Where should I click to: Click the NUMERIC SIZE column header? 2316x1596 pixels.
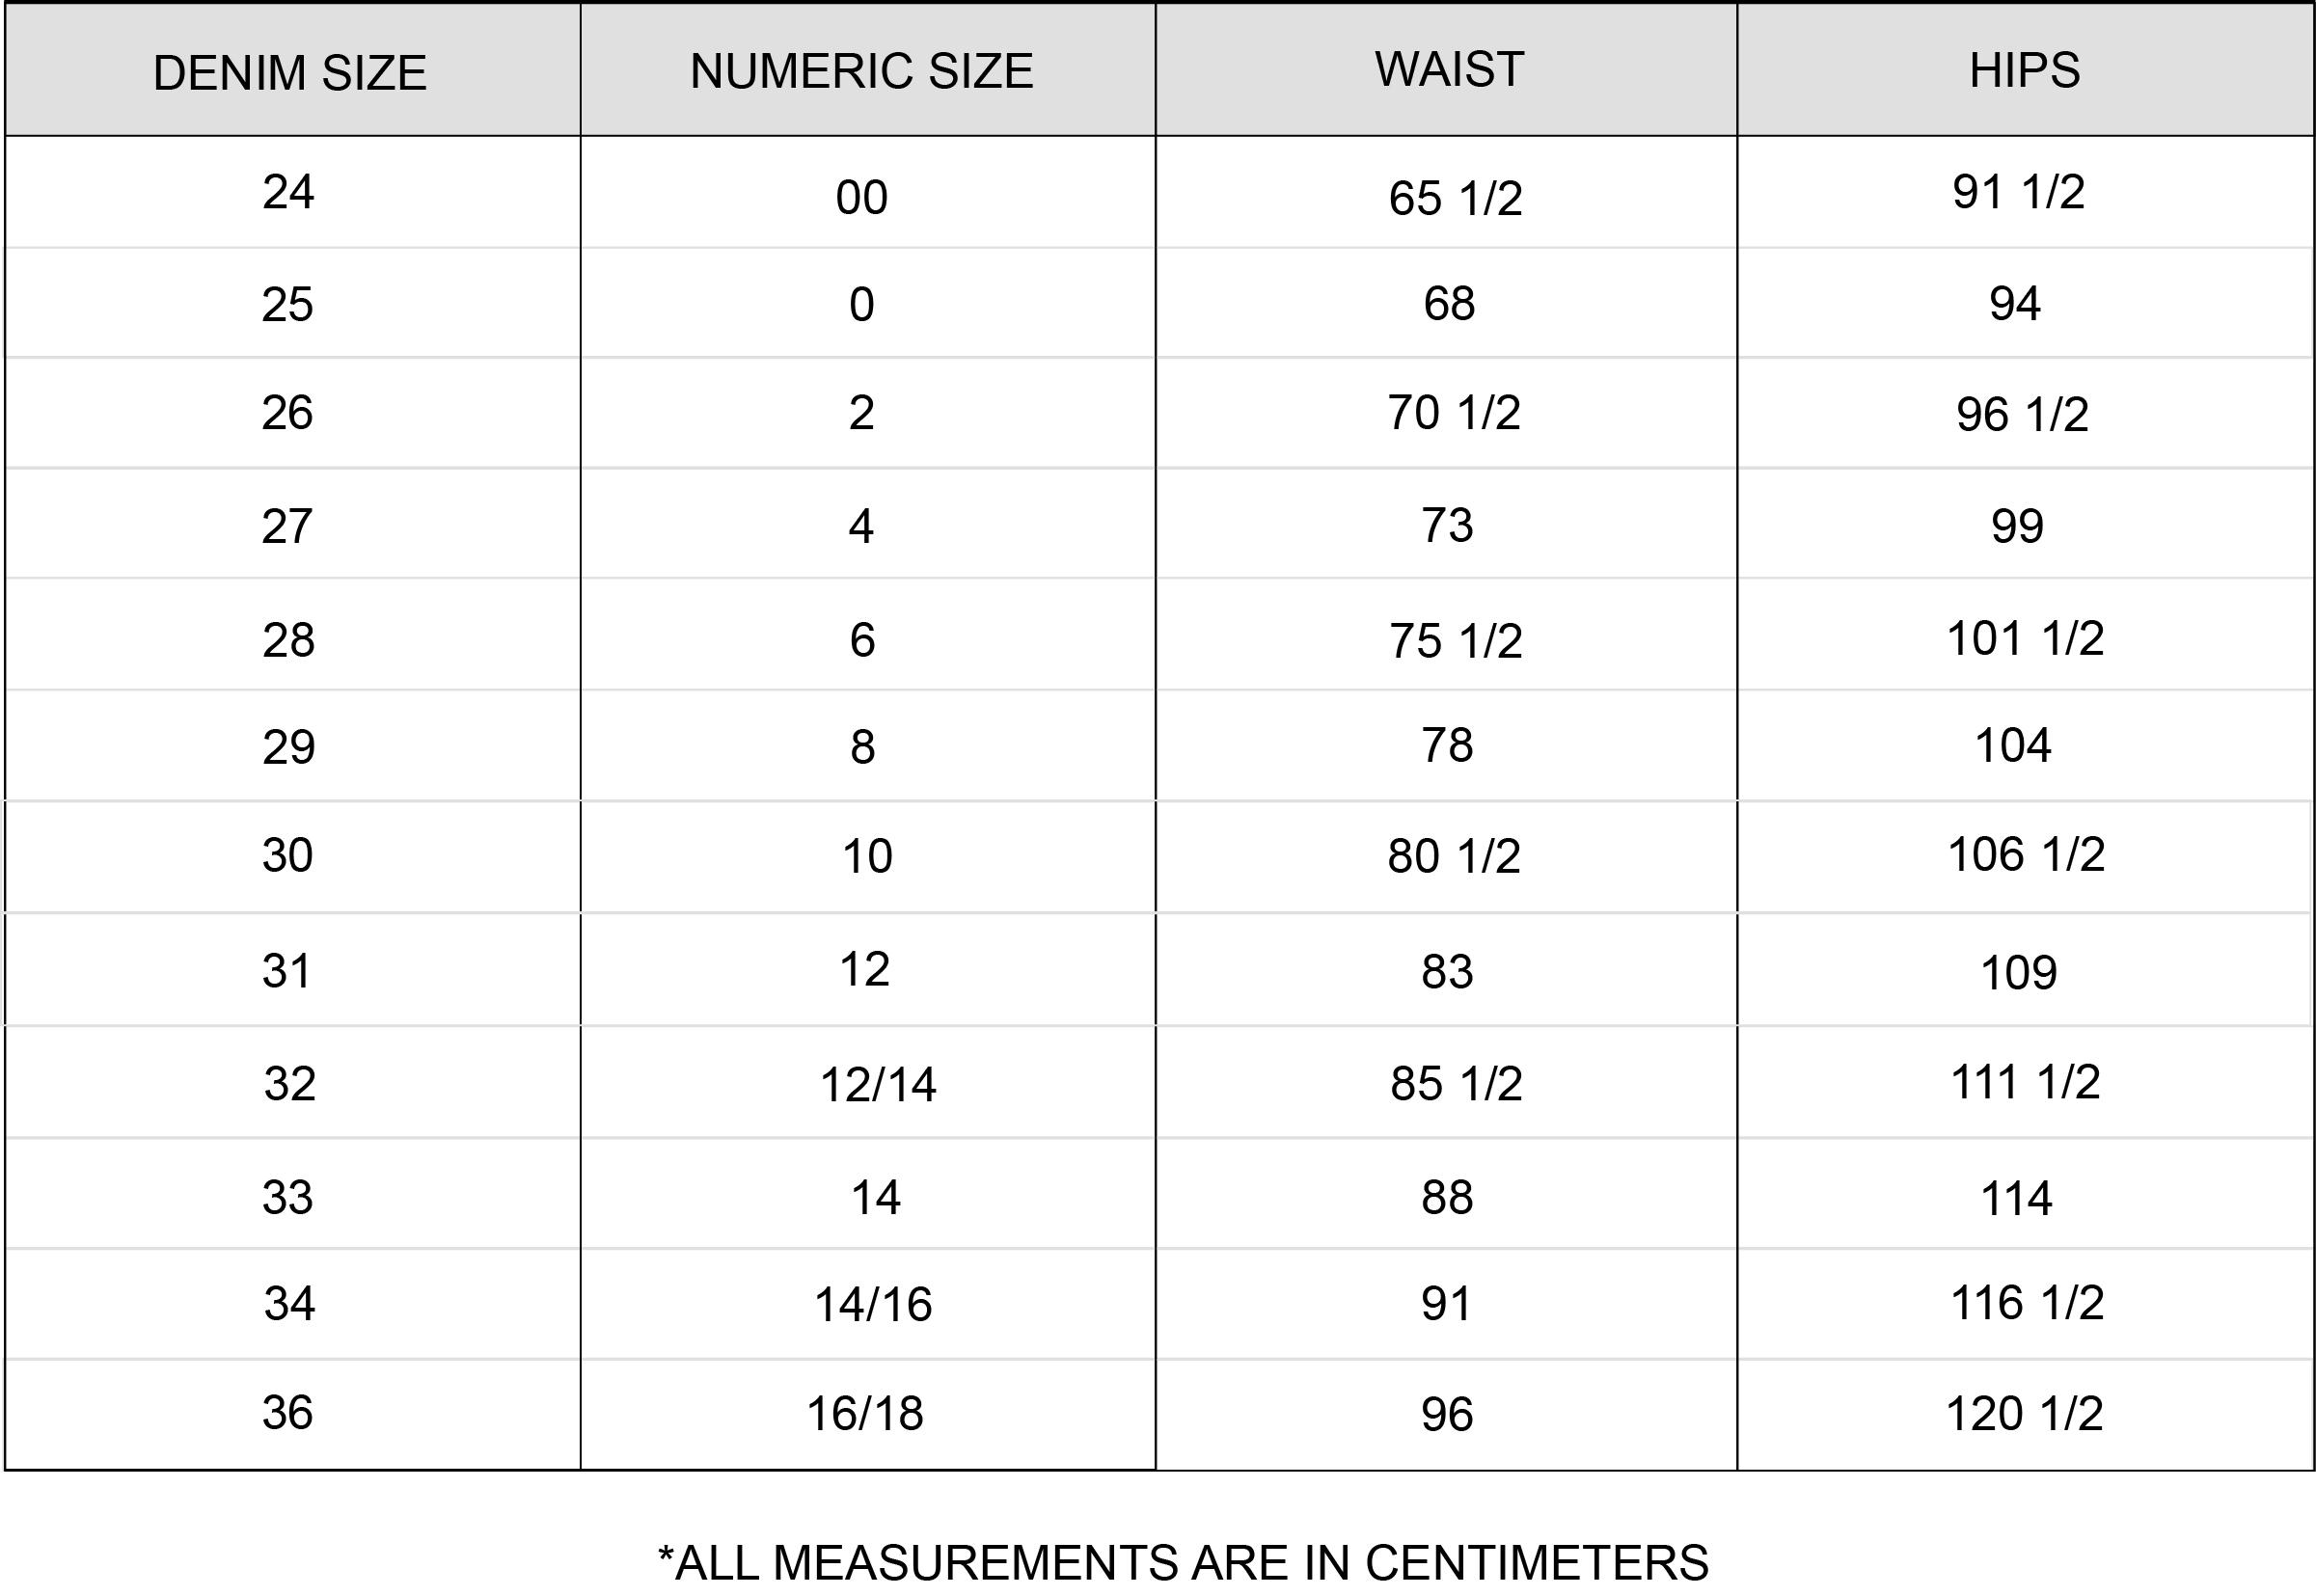tap(861, 71)
